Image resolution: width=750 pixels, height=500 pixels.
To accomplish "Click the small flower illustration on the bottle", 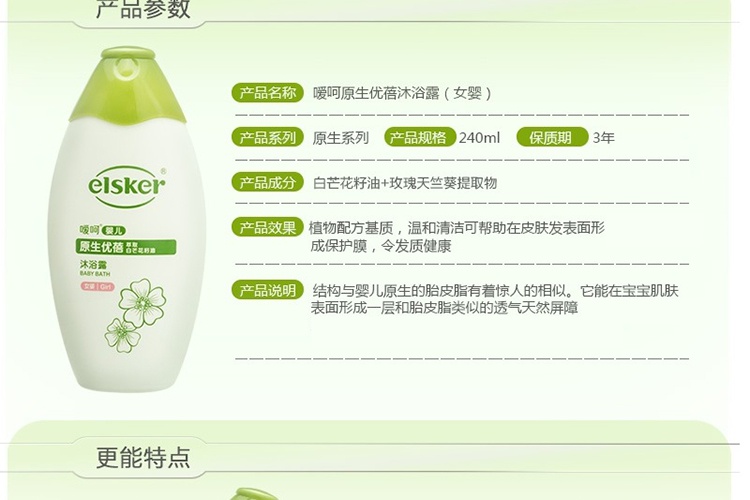I will pos(122,334).
